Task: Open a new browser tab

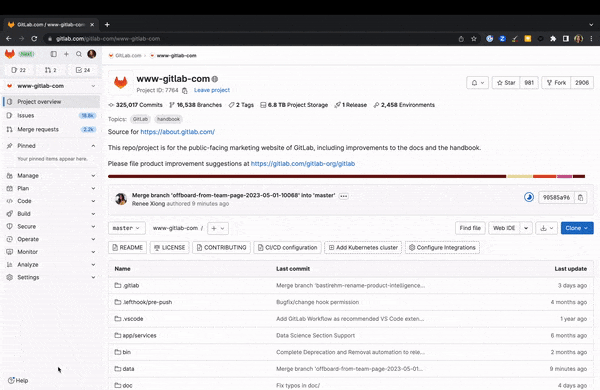Action: click(107, 24)
